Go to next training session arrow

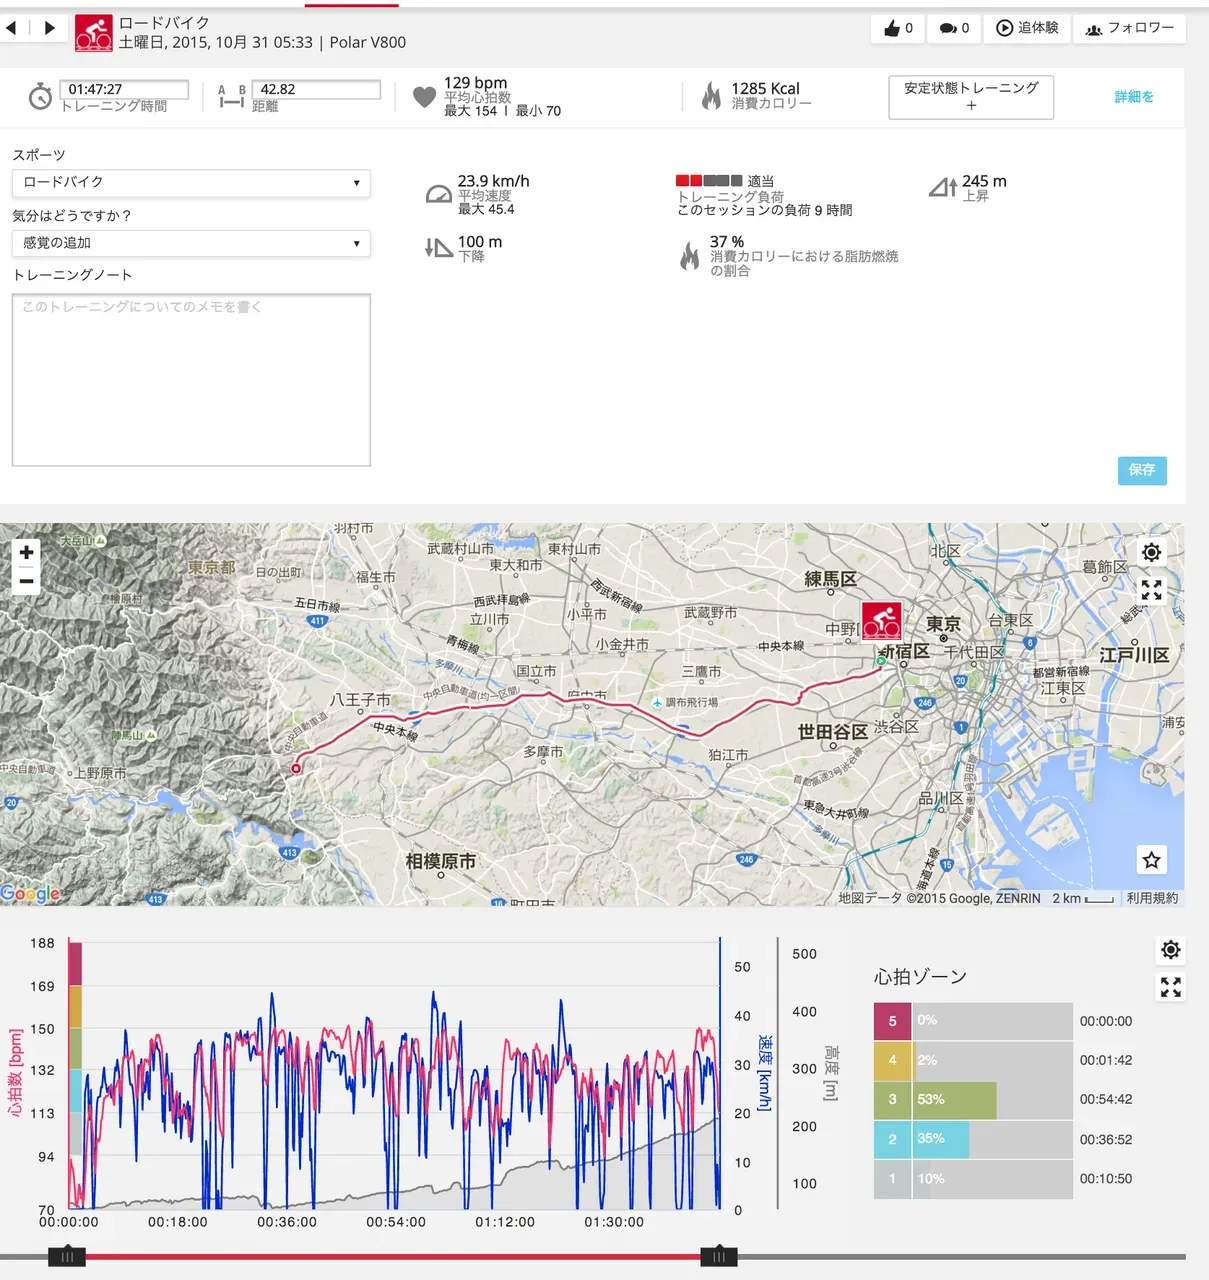tap(49, 28)
